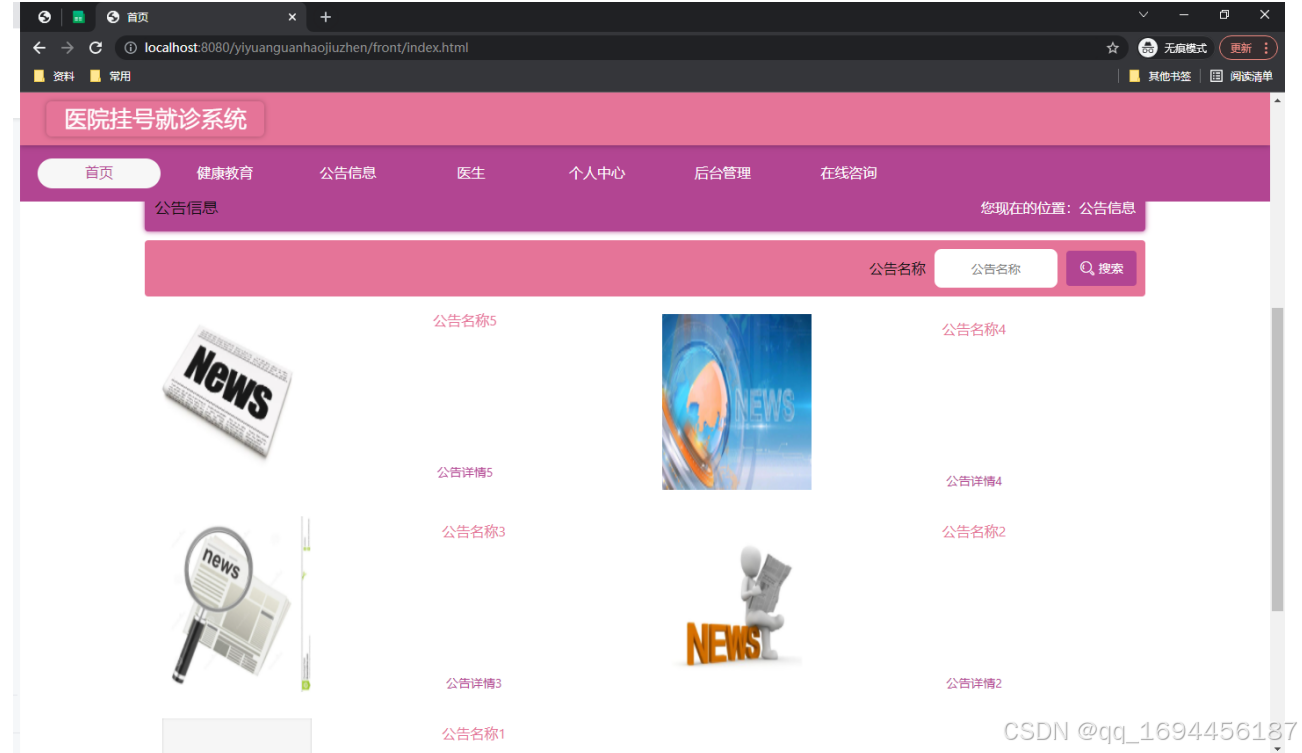Open the 其他书签 bookmarks folder
The width and height of the screenshot is (1302, 753).
click(x=1160, y=76)
